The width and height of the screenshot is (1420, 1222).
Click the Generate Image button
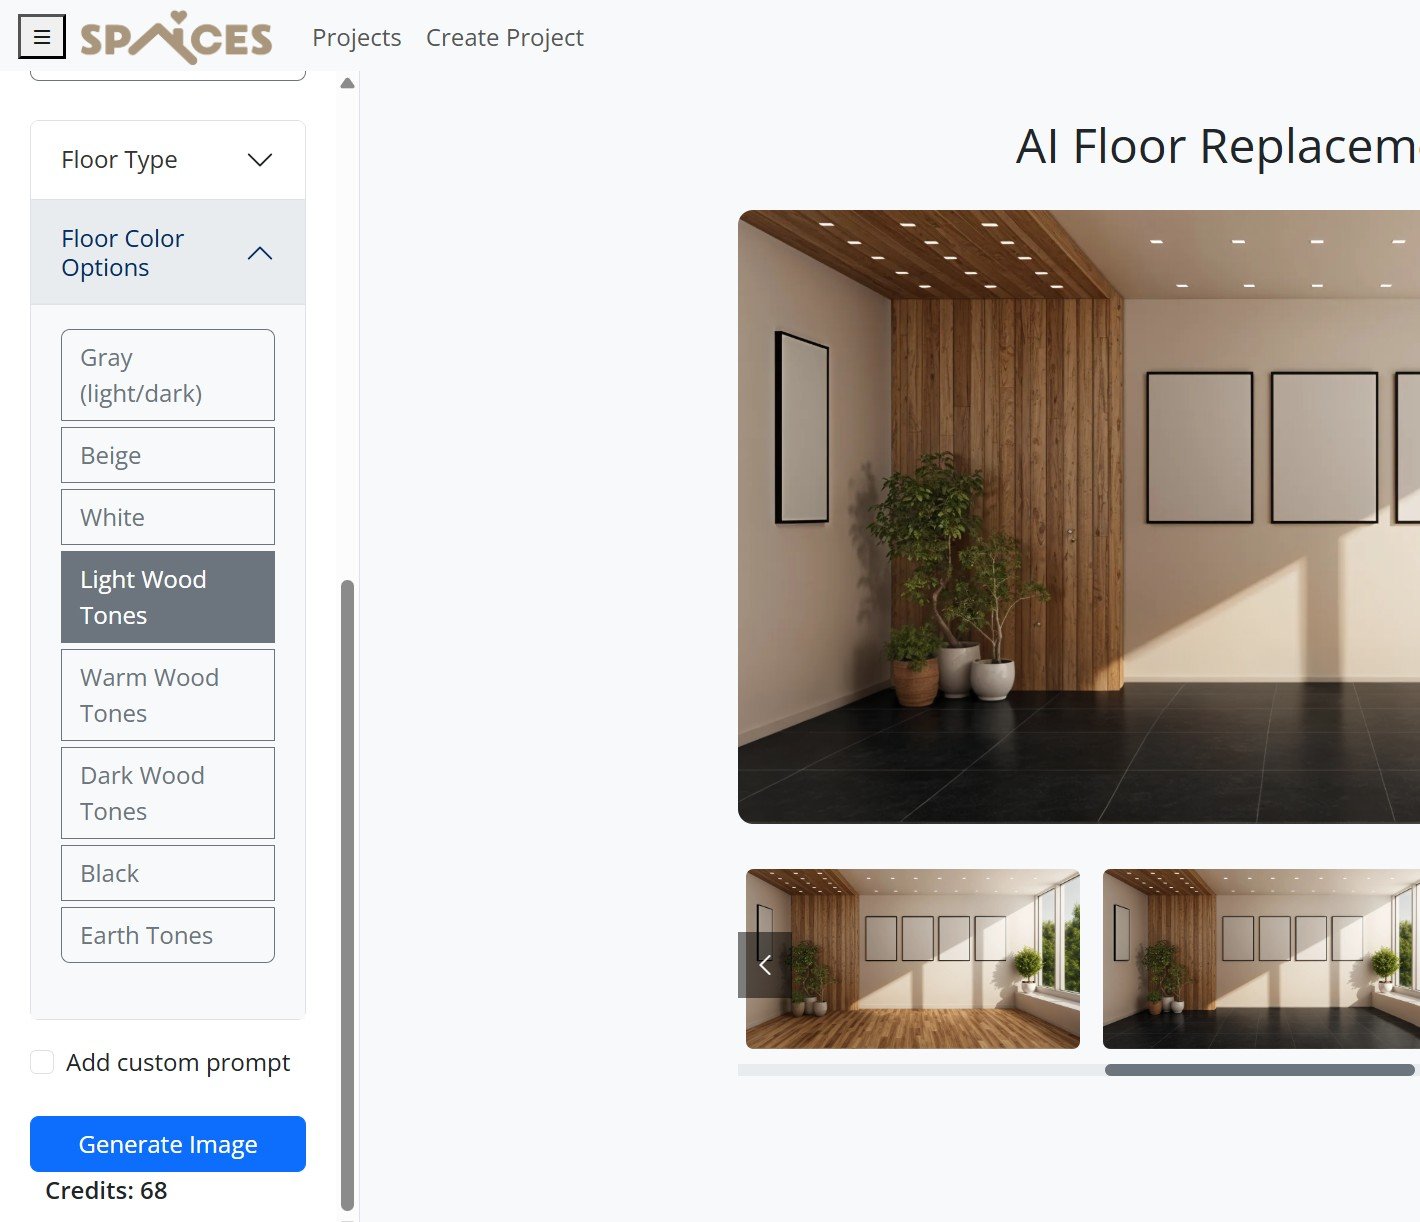tap(168, 1144)
